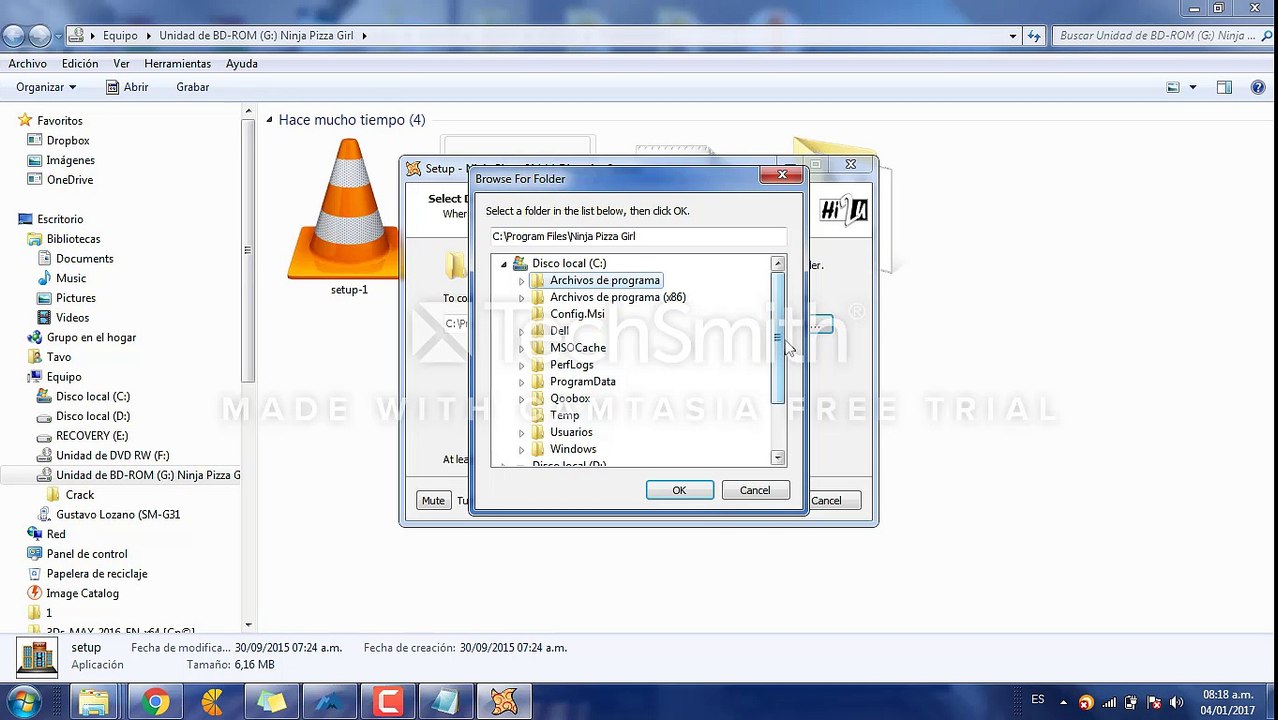Select Disco local (D:) in the sidebar
The image size is (1278, 720).
pos(92,416)
